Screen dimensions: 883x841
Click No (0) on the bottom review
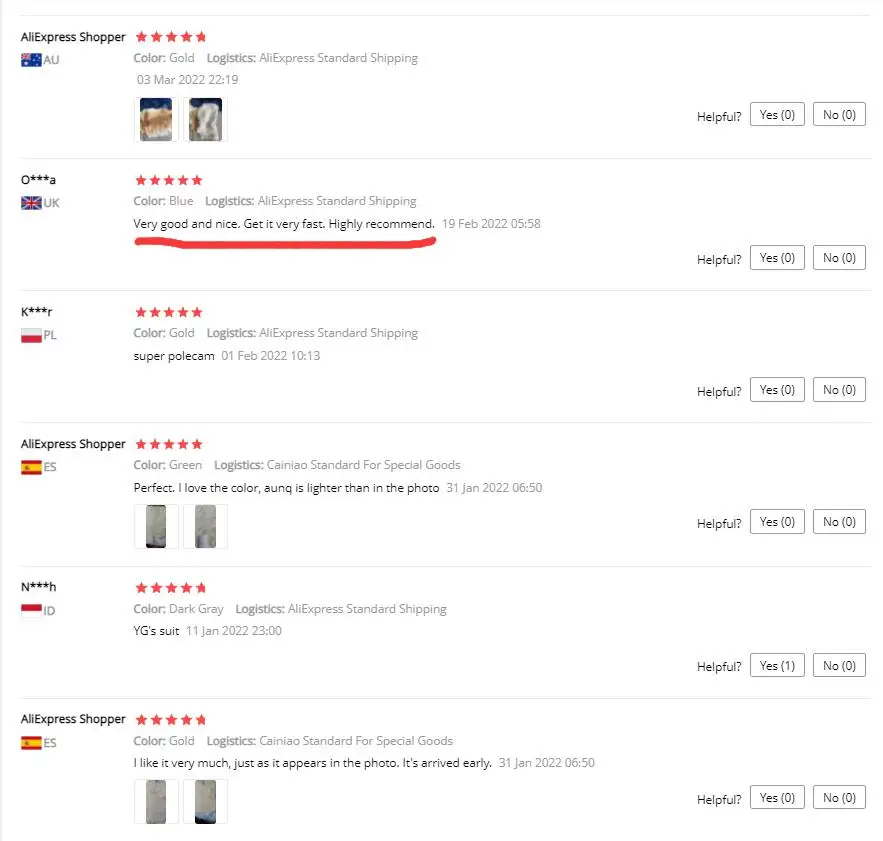[839, 798]
